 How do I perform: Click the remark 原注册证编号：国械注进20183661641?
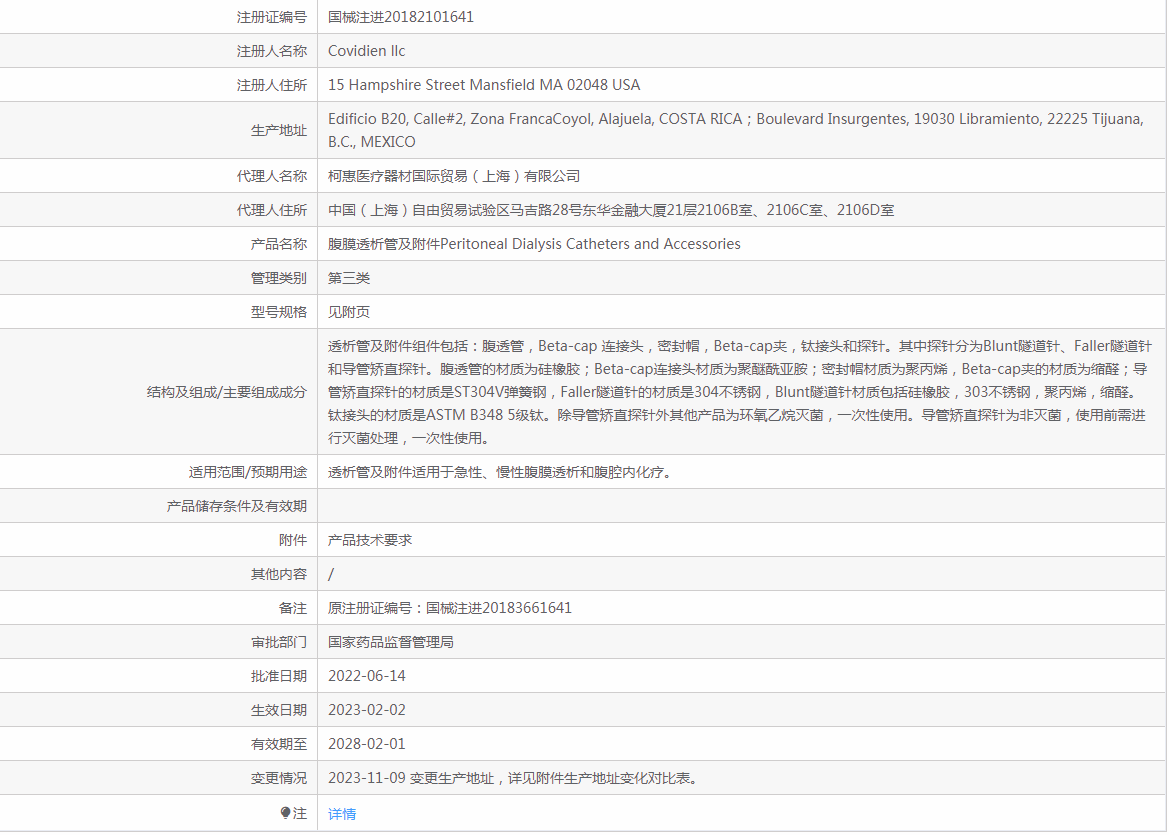pos(450,608)
